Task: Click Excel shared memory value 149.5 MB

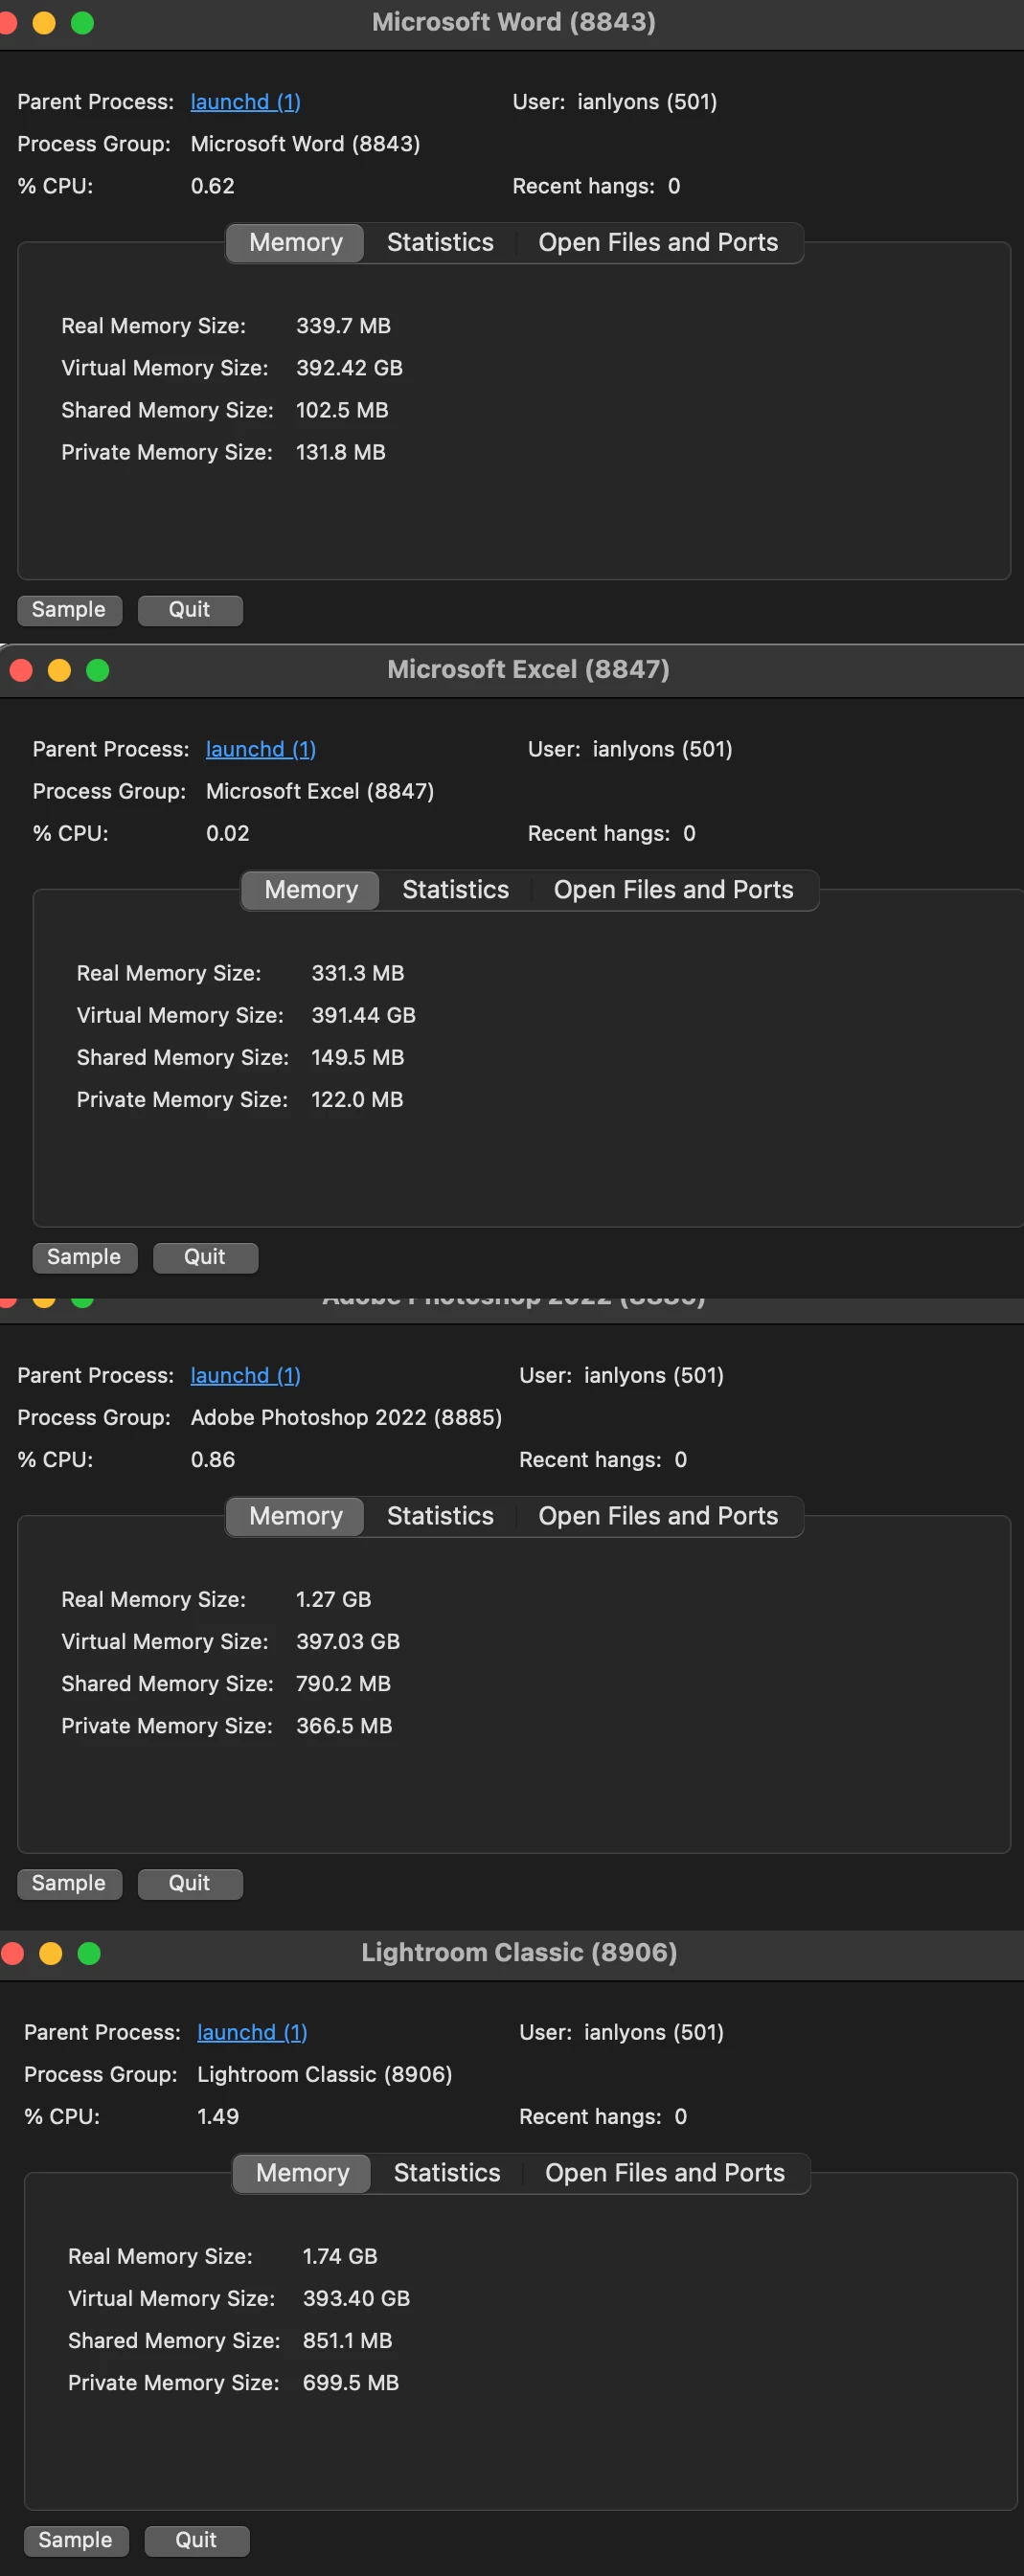Action: pos(358,1057)
